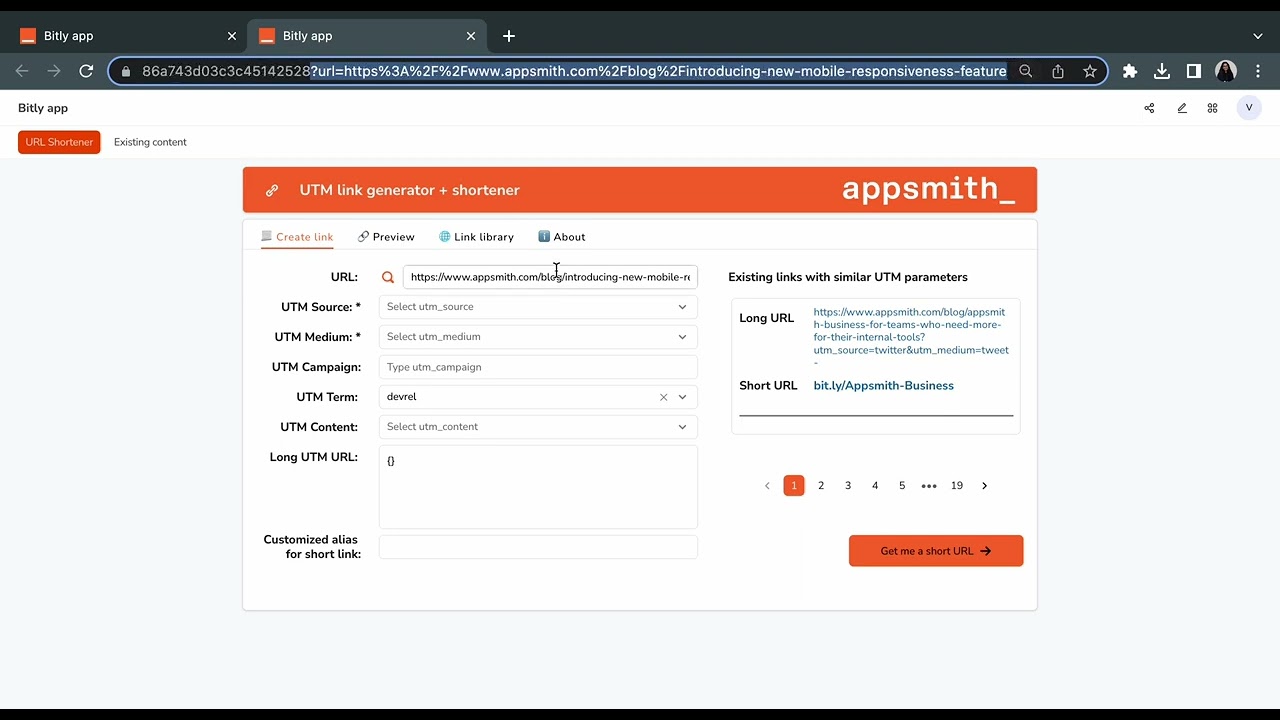The image size is (1280, 720).
Task: Close the second Bitly app tab
Action: pyautogui.click(x=471, y=36)
